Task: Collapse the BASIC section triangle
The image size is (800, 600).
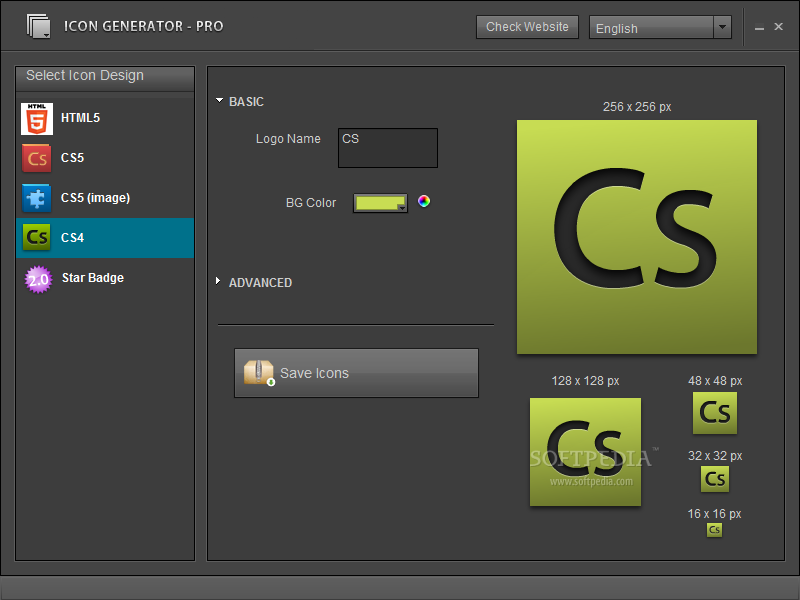Action: click(x=219, y=101)
